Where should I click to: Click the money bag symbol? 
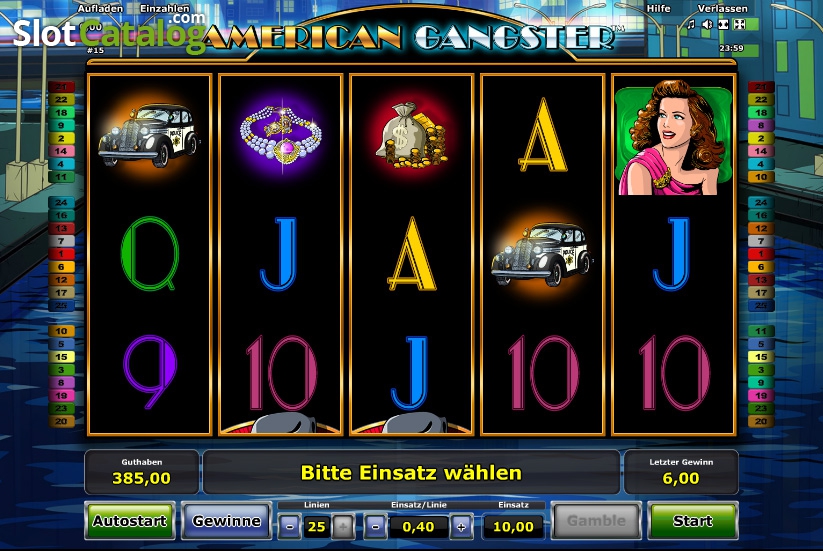(x=412, y=135)
